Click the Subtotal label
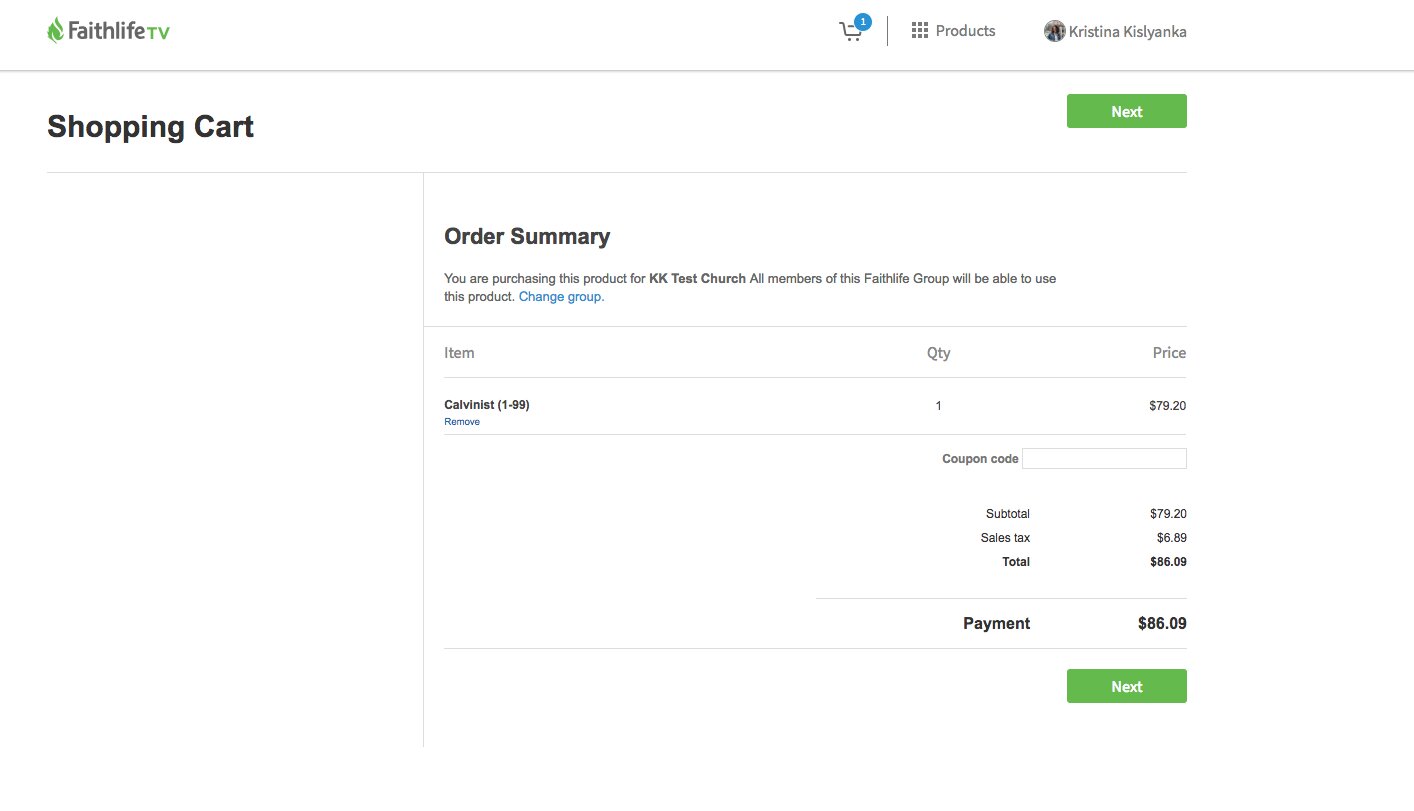The width and height of the screenshot is (1414, 811). click(x=1007, y=514)
